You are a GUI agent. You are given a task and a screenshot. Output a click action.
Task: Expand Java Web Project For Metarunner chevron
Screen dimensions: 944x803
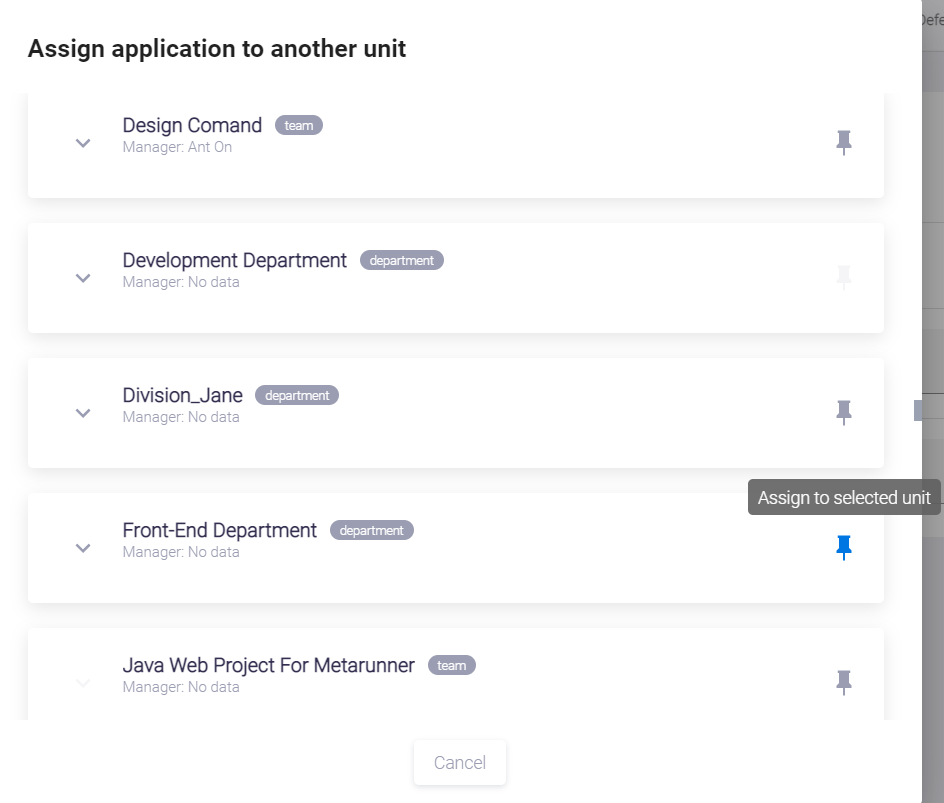(83, 683)
